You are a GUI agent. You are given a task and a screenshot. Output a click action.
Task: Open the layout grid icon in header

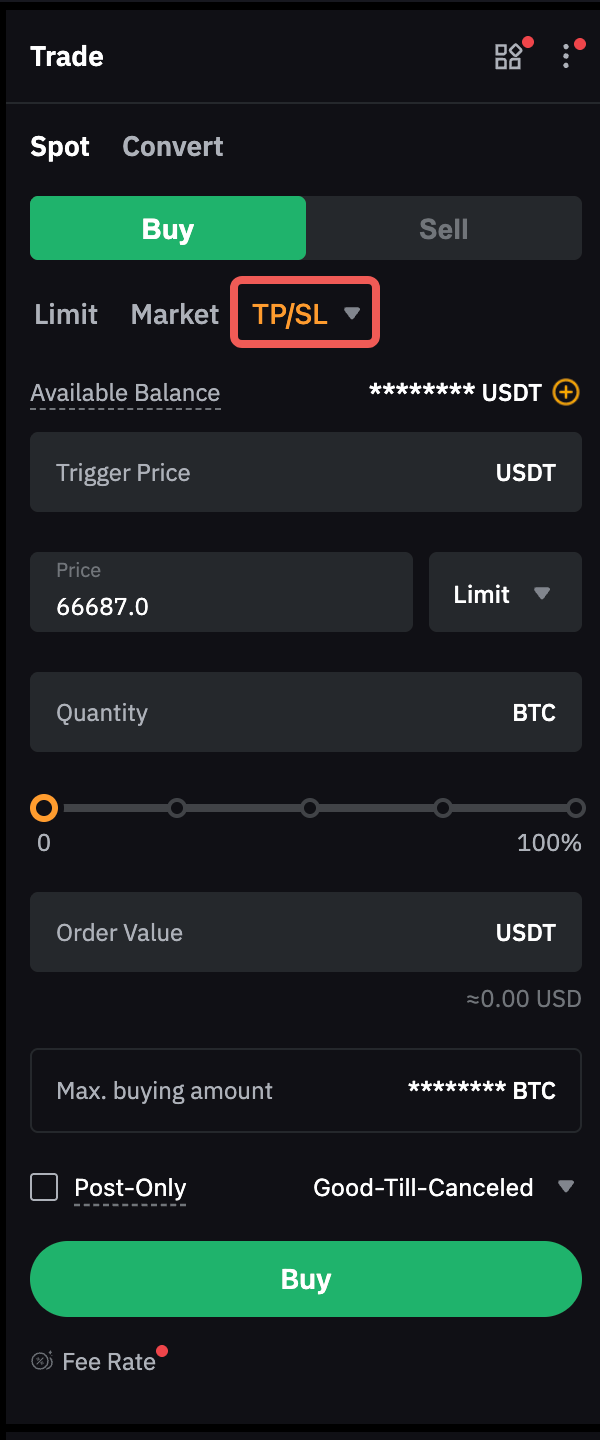(508, 56)
